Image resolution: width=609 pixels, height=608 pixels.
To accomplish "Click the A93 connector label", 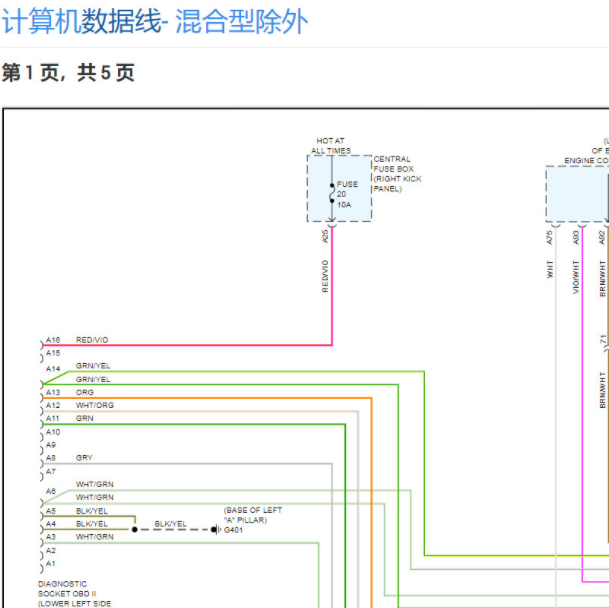I will 576,238.
